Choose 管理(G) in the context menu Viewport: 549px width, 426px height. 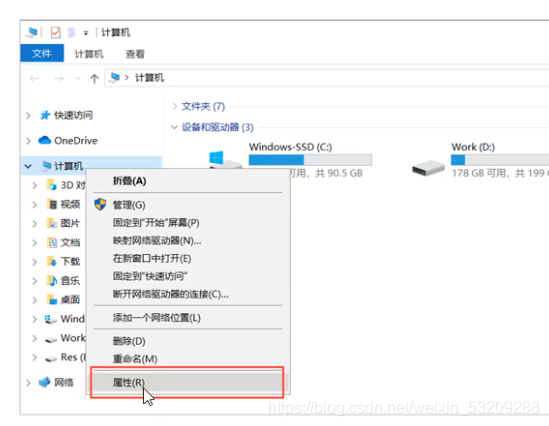click(188, 205)
